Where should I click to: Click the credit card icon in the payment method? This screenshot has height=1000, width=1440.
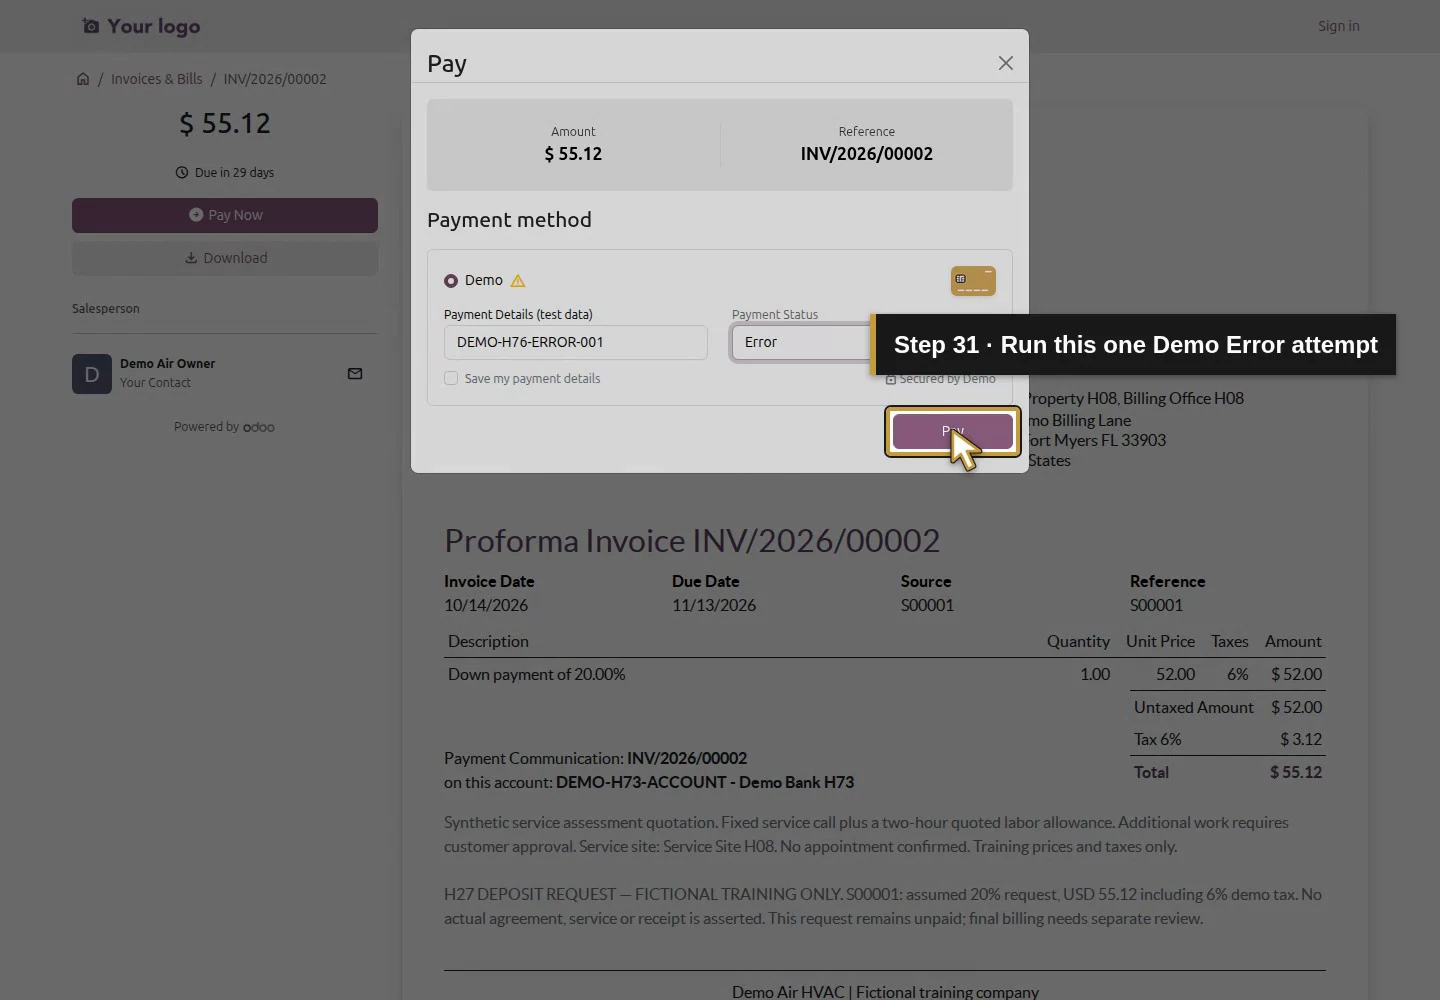(973, 281)
